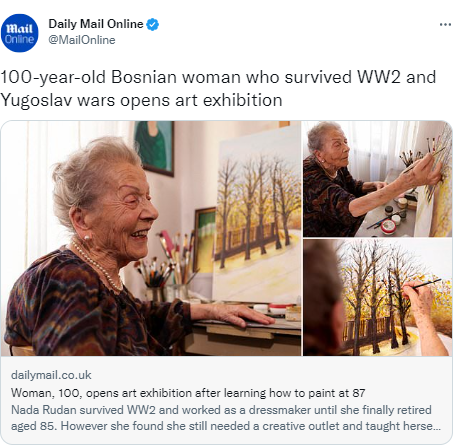Open the photo of woman painting near brushes
Image resolution: width=462 pixels, height=445 pixels.
[x=377, y=179]
